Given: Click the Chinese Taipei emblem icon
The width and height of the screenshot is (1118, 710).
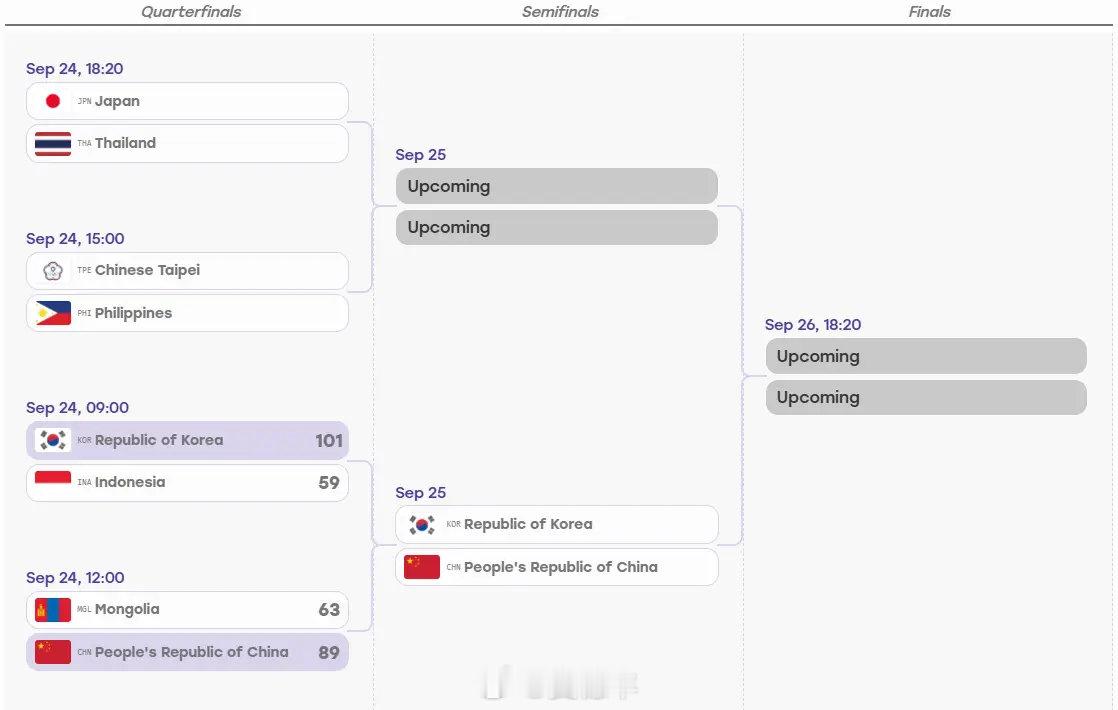Looking at the screenshot, I should click(x=53, y=271).
